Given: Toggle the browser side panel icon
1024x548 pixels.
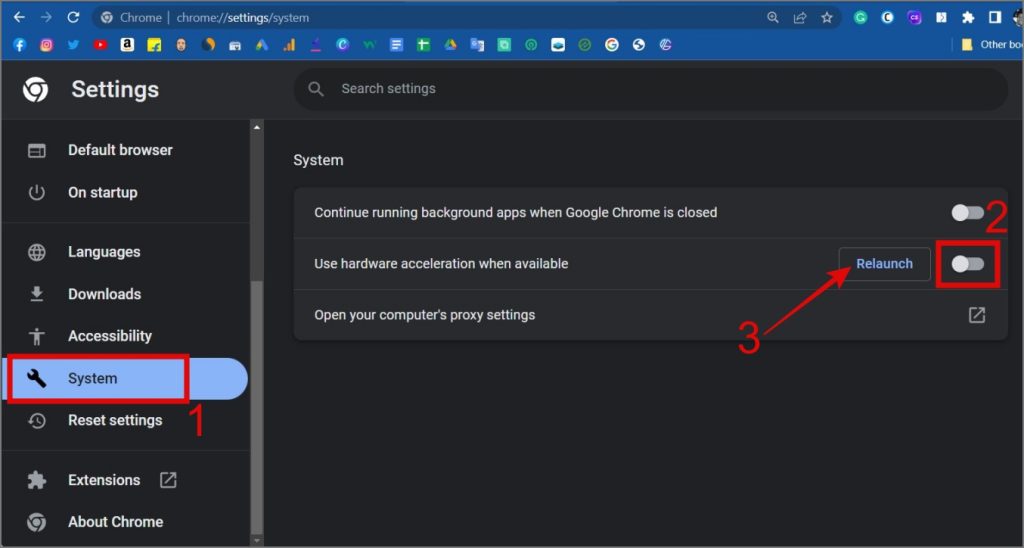Looking at the screenshot, I should tap(995, 17).
